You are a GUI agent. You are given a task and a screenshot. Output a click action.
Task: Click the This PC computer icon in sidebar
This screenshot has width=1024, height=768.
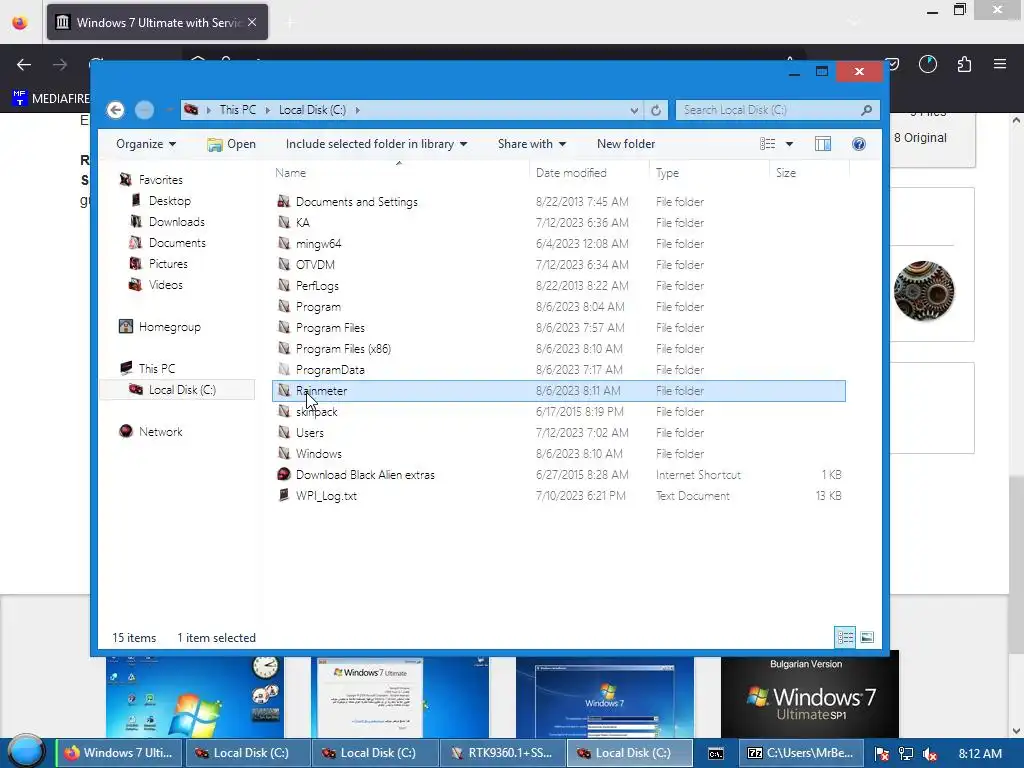126,368
